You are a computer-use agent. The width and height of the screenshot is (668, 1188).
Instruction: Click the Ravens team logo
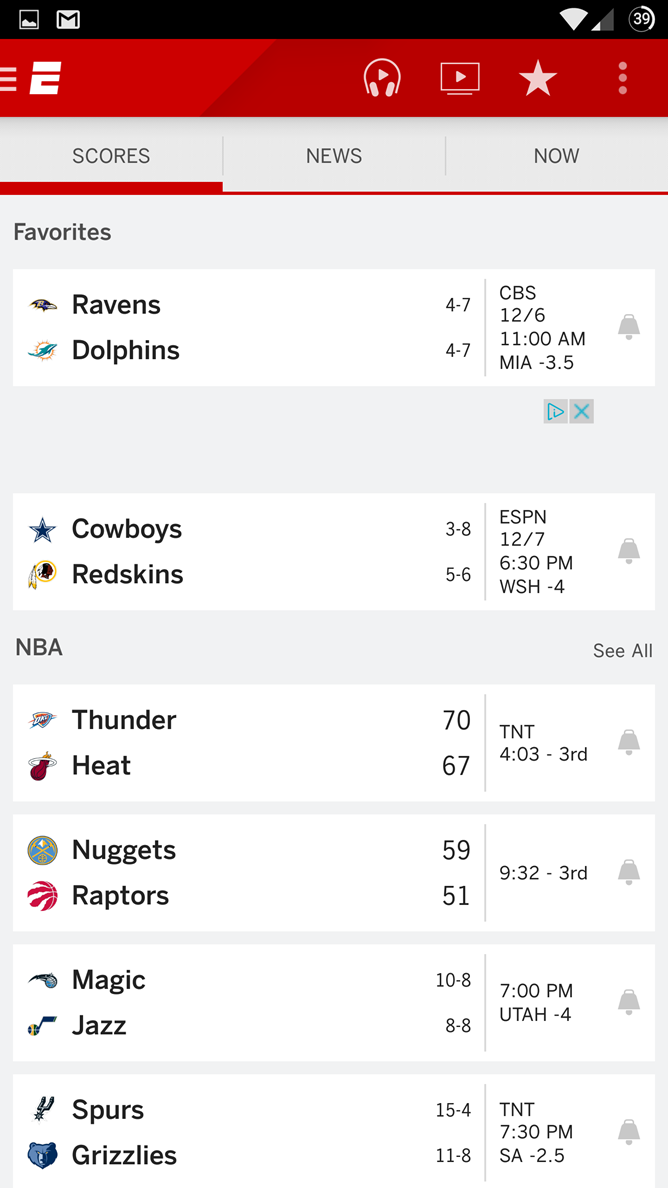40,304
